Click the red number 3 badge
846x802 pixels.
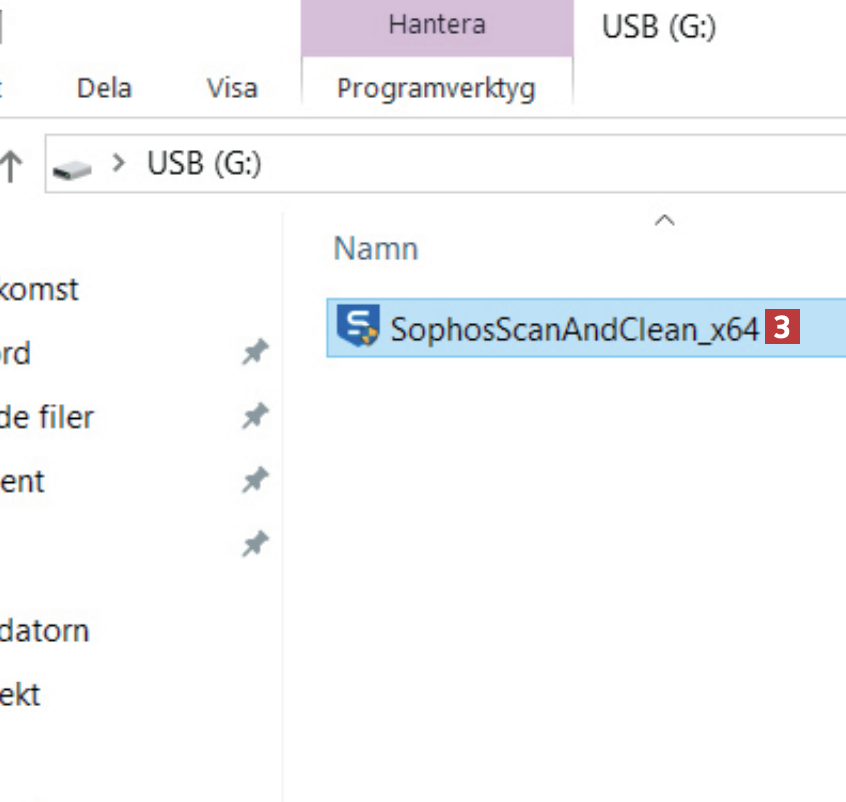[x=782, y=328]
